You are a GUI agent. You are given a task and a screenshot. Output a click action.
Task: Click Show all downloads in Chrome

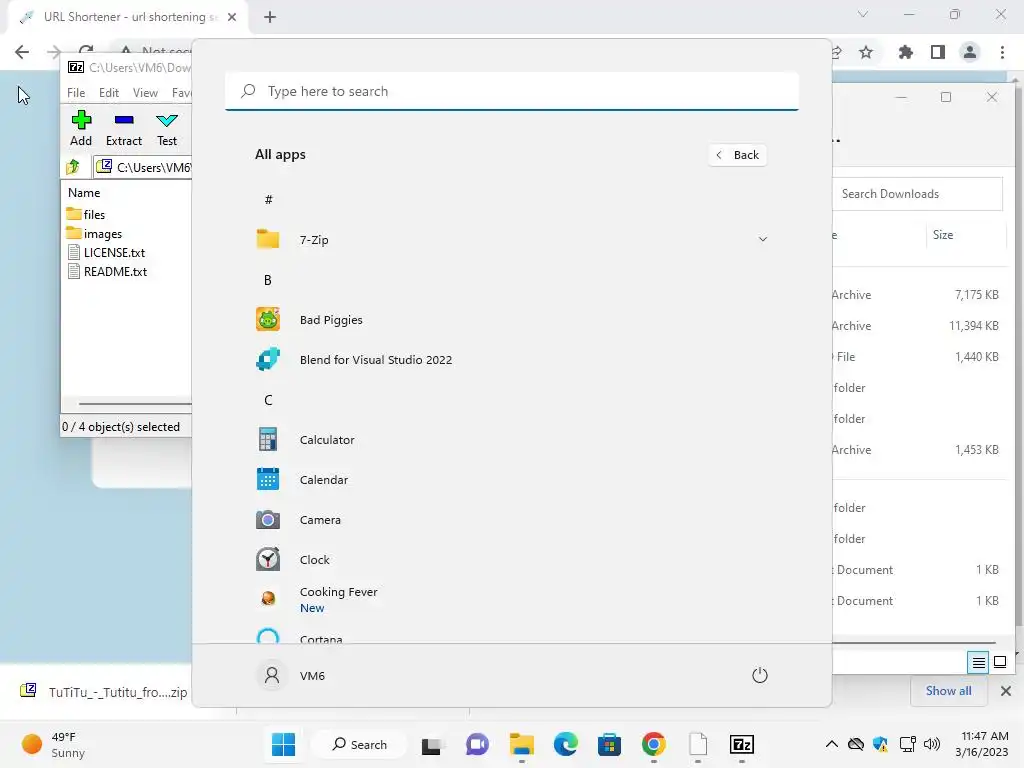948,691
